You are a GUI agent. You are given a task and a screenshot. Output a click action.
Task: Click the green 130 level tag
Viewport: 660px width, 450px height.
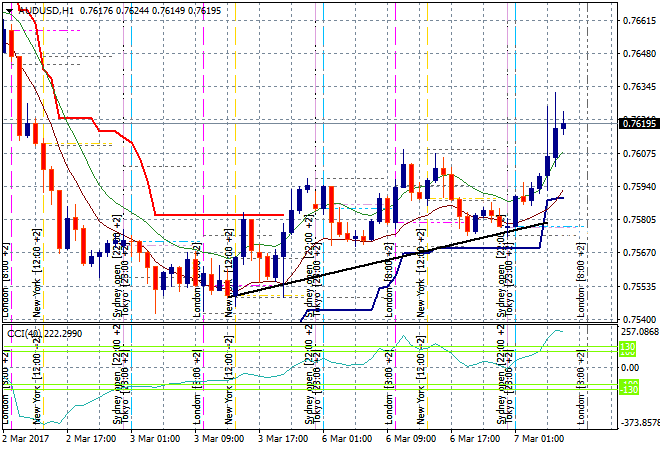[627, 348]
